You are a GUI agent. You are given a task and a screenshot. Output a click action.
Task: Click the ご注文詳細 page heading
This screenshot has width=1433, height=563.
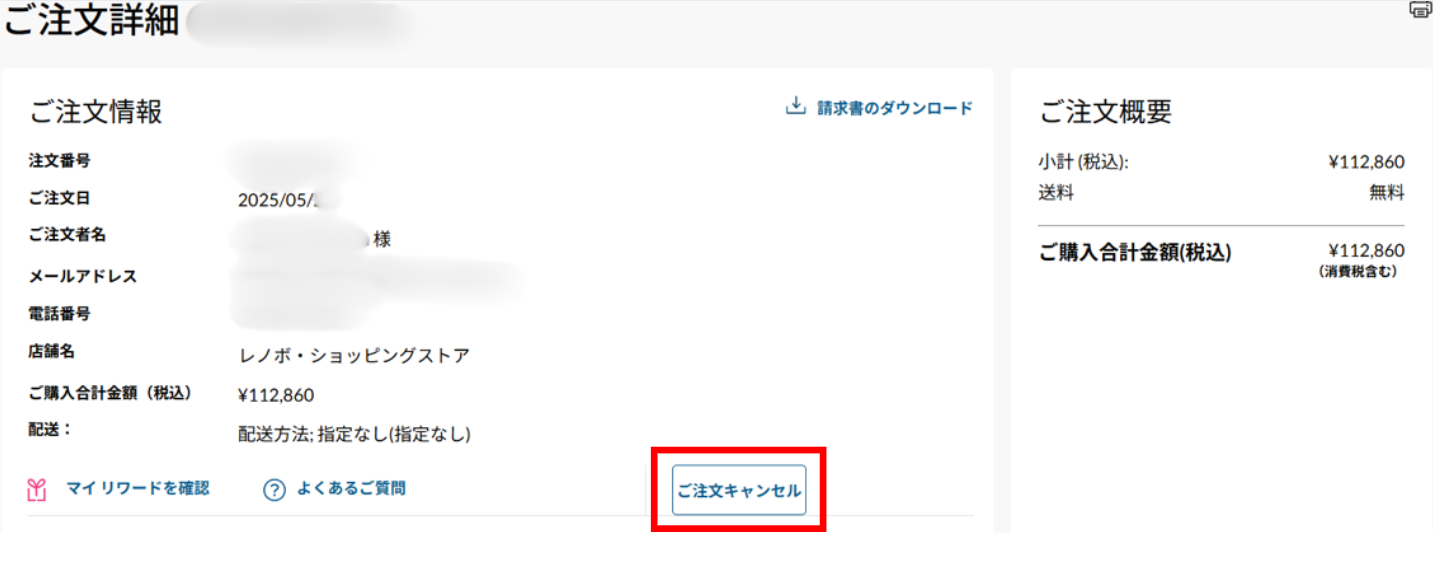(x=92, y=22)
